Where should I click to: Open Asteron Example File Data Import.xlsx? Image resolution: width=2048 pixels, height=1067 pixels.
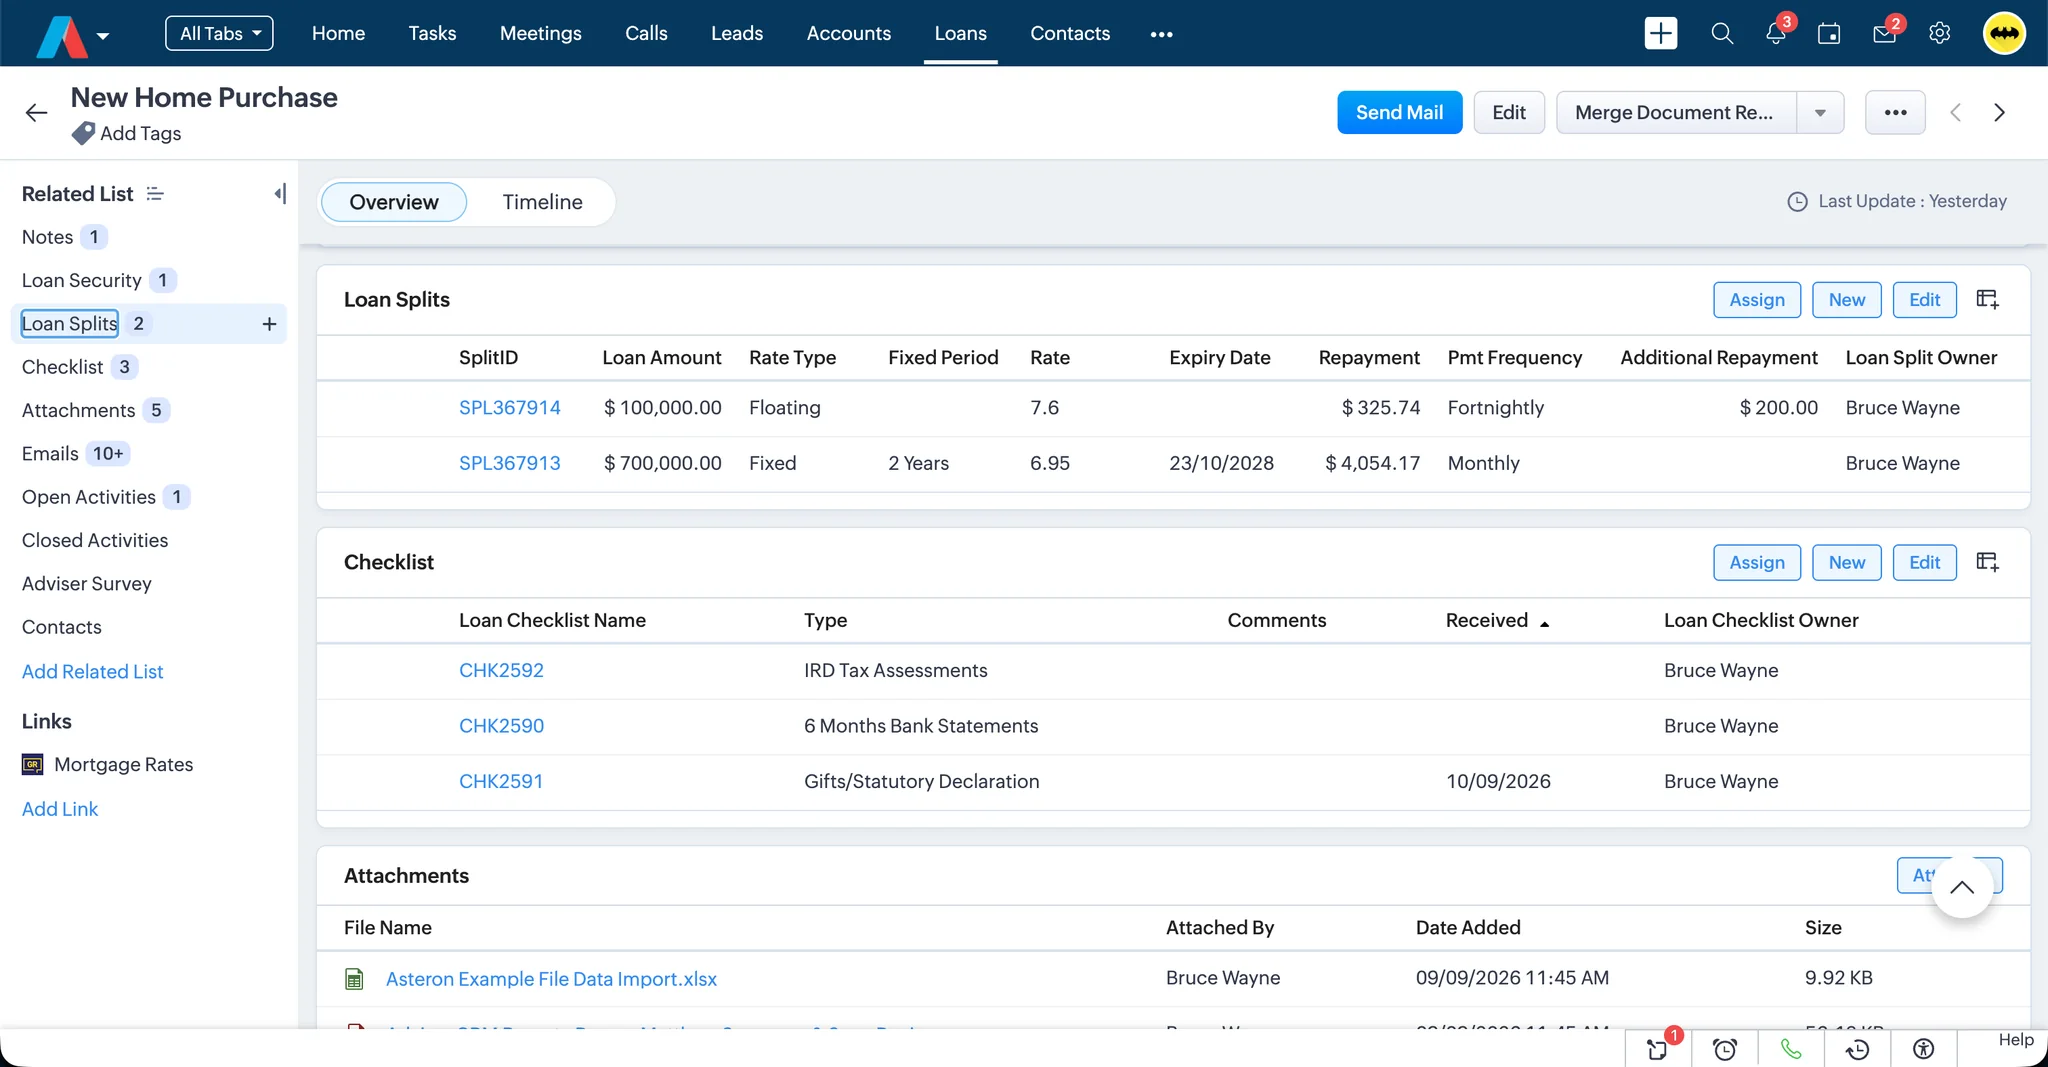[x=551, y=979]
